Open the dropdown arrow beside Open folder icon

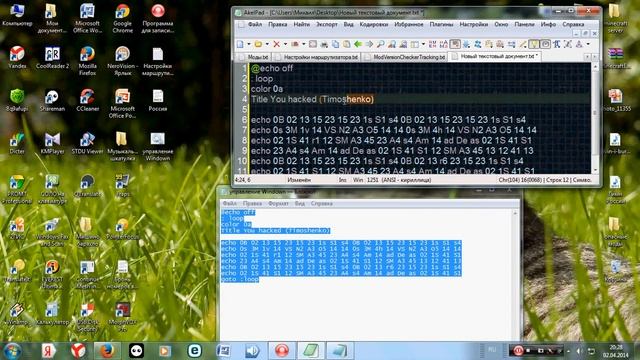point(267,44)
